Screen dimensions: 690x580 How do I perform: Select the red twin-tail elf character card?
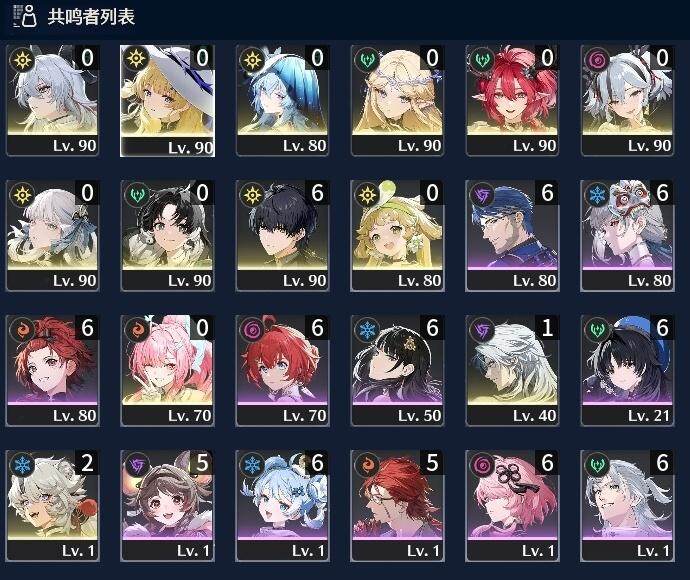coord(512,101)
